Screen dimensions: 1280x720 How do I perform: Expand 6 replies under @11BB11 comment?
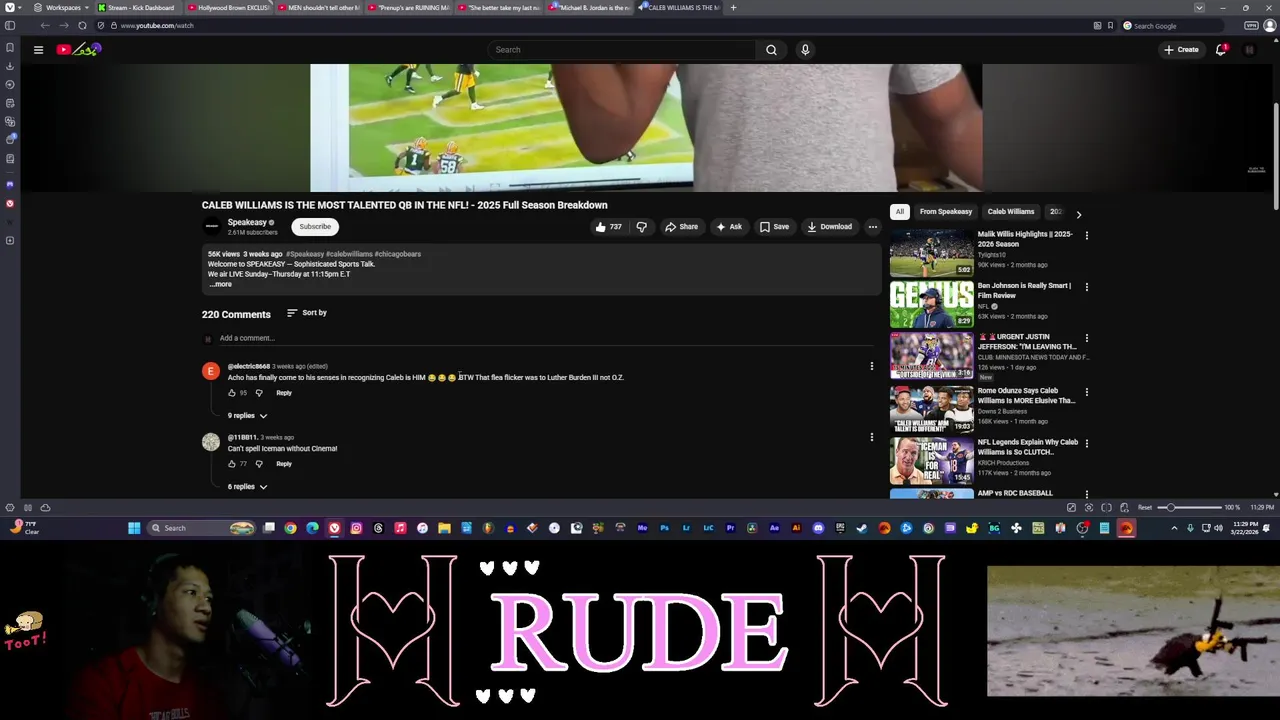(x=247, y=486)
